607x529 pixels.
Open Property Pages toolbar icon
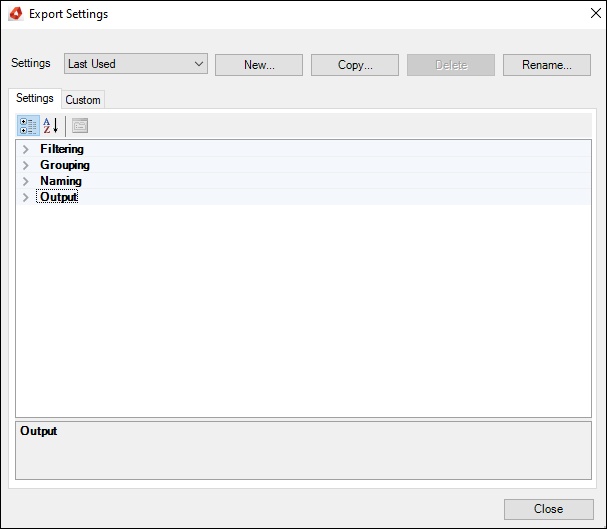point(80,126)
